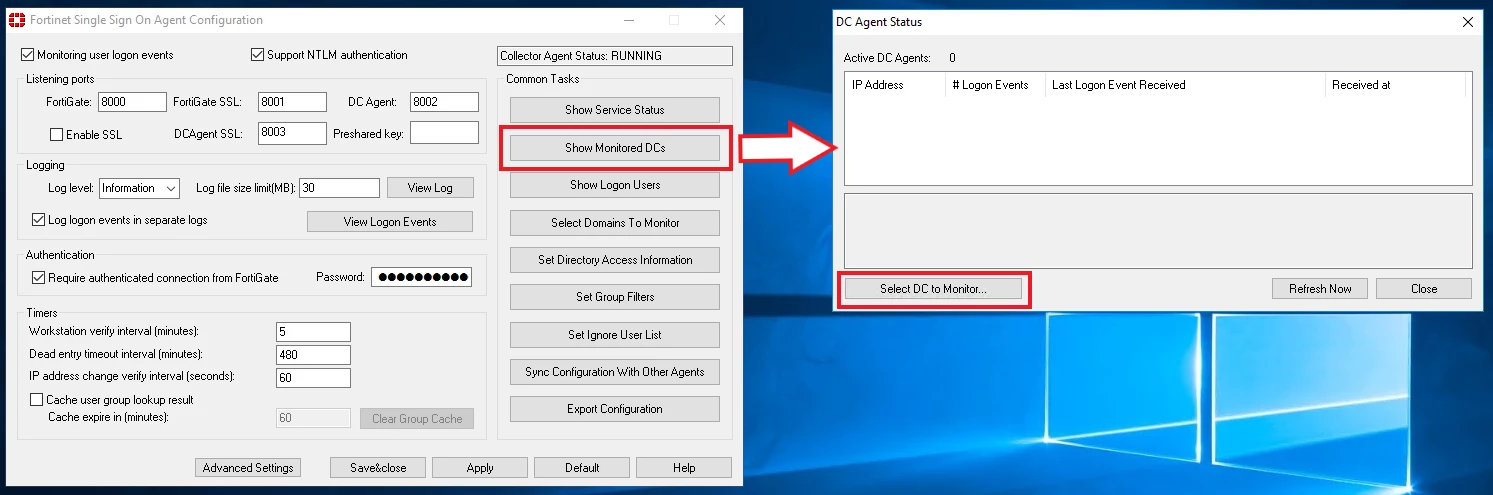Click Collector Agent Status: RUNNING text
This screenshot has width=1493, height=495.
click(581, 56)
